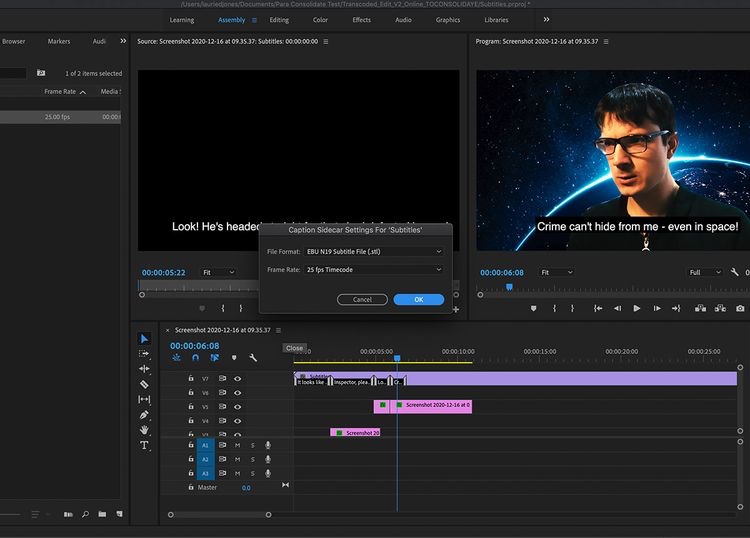Solo audio track A2
The width and height of the screenshot is (750, 538).
[253, 459]
